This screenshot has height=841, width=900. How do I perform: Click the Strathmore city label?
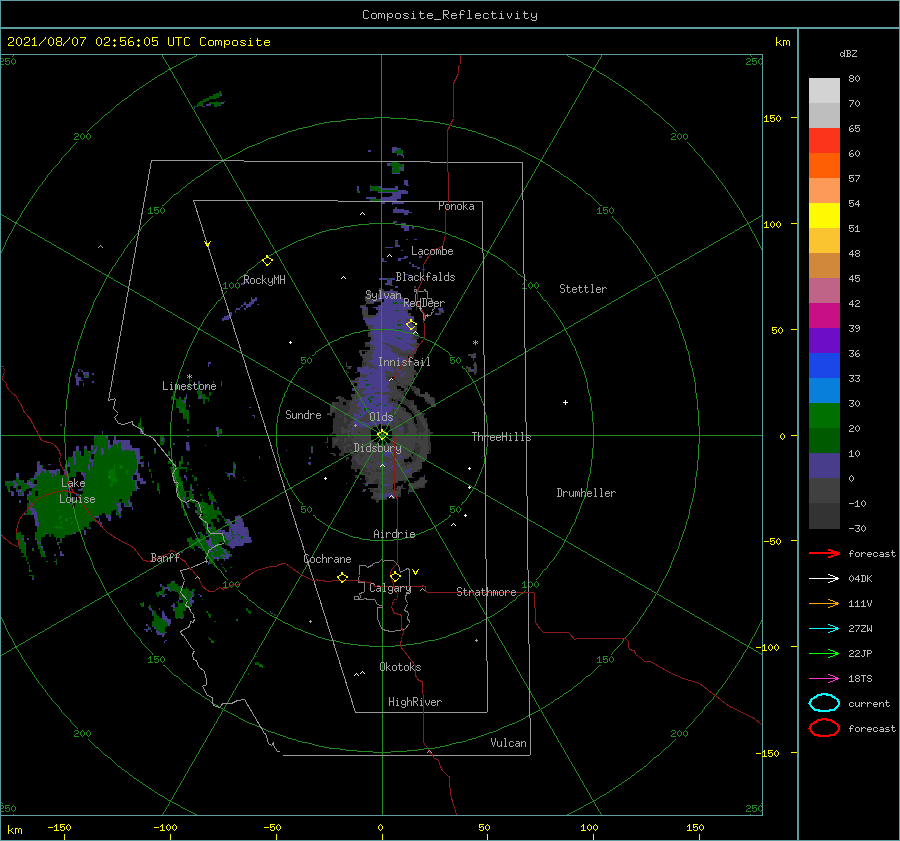coord(486,592)
